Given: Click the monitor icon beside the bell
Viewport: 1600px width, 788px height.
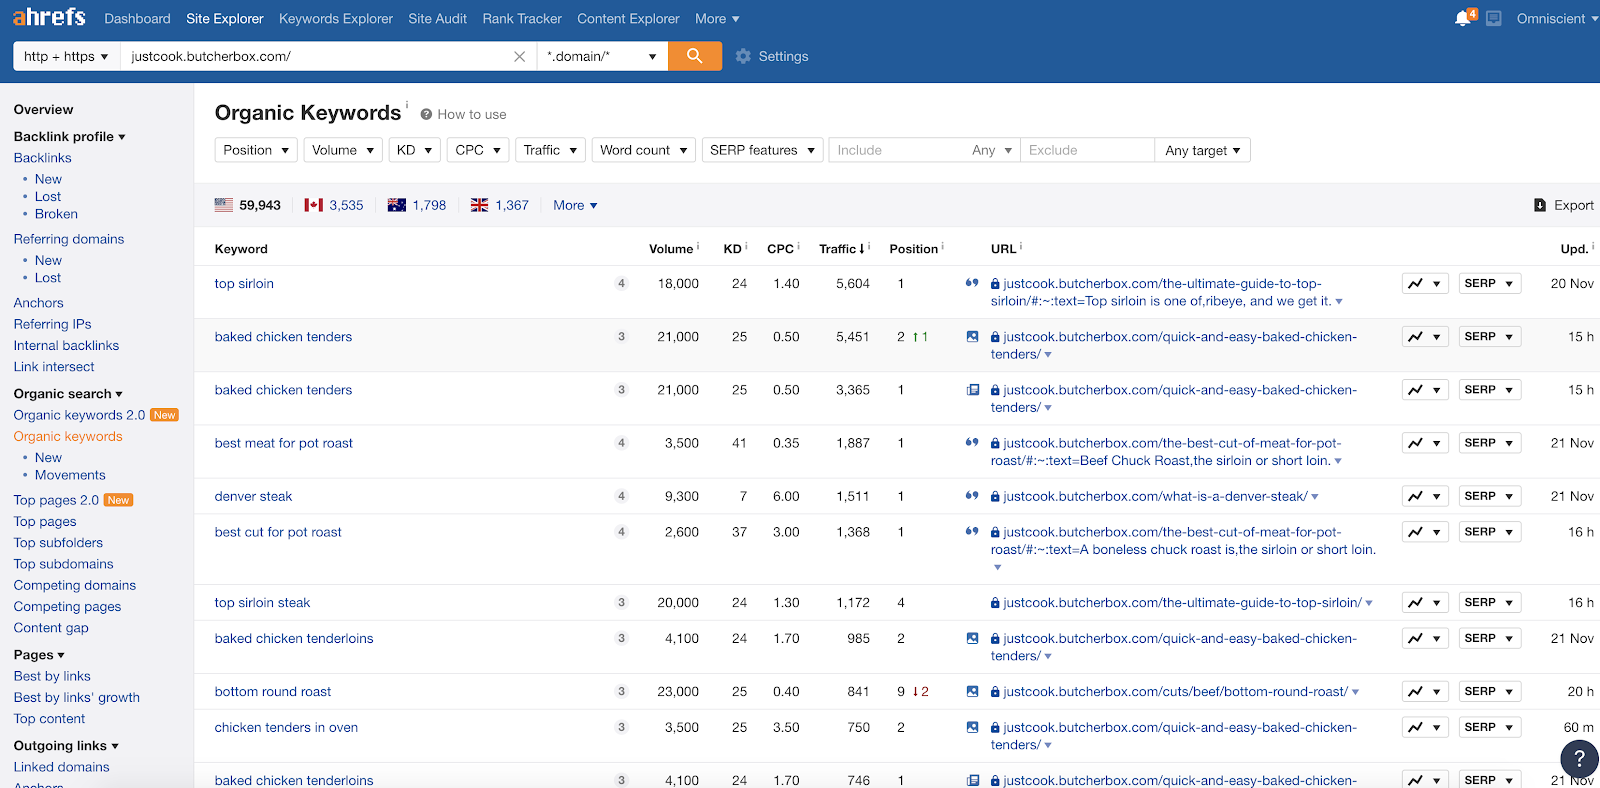Looking at the screenshot, I should [1494, 19].
